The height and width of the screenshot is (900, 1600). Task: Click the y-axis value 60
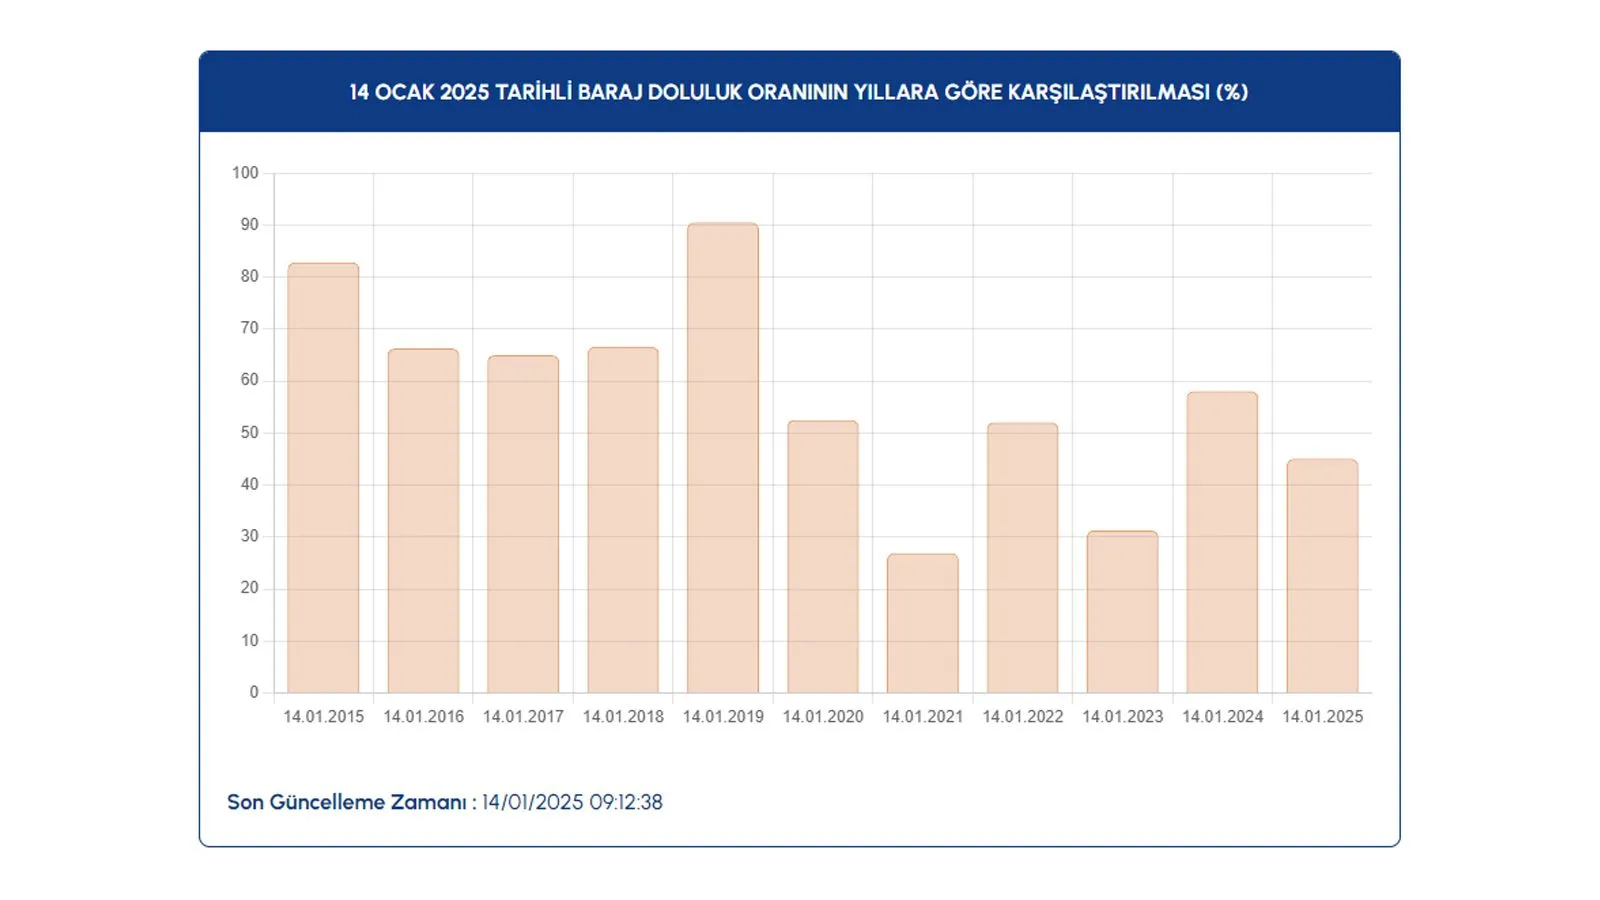[x=249, y=380]
